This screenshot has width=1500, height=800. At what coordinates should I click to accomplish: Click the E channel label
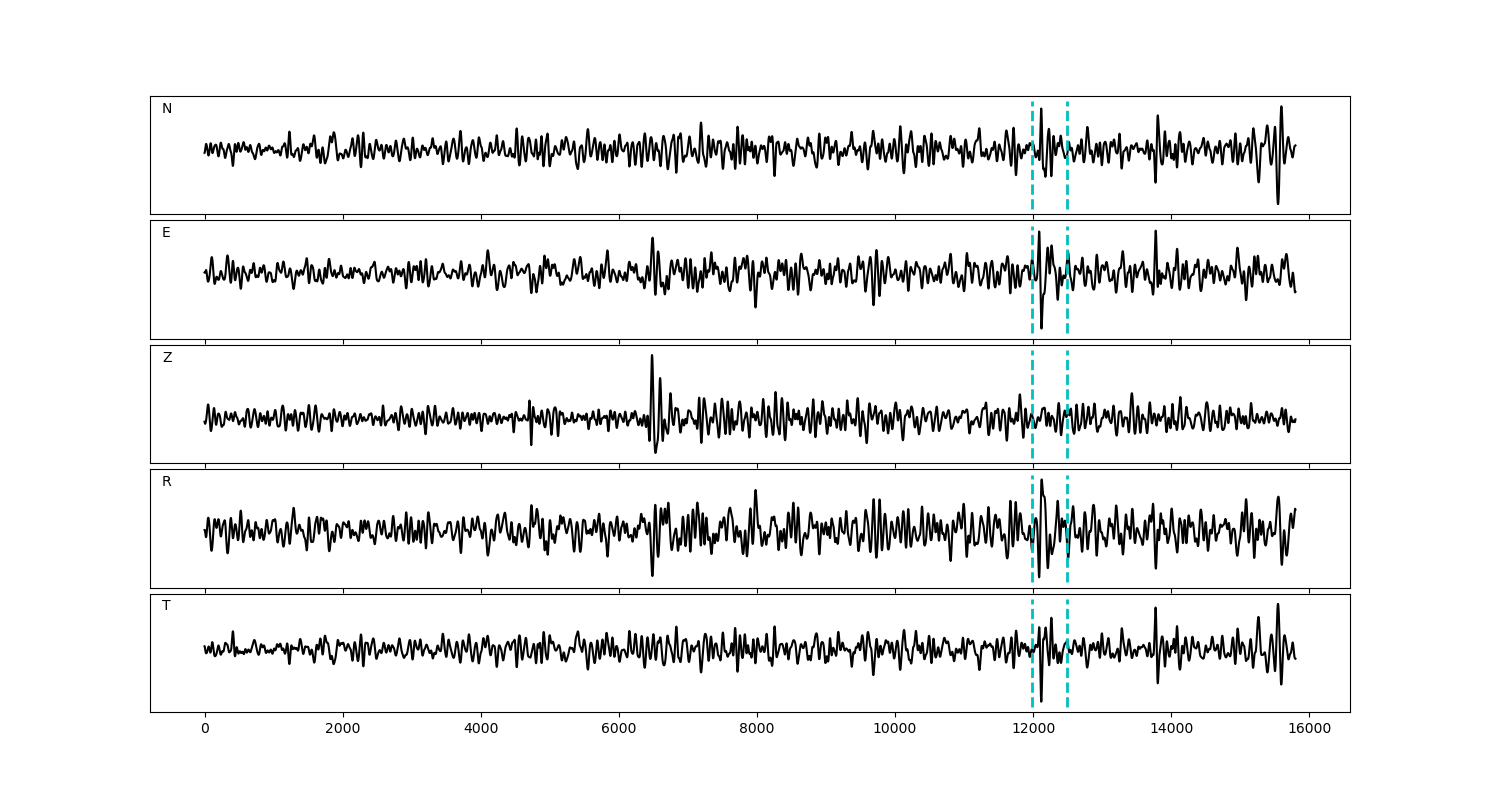pos(166,233)
